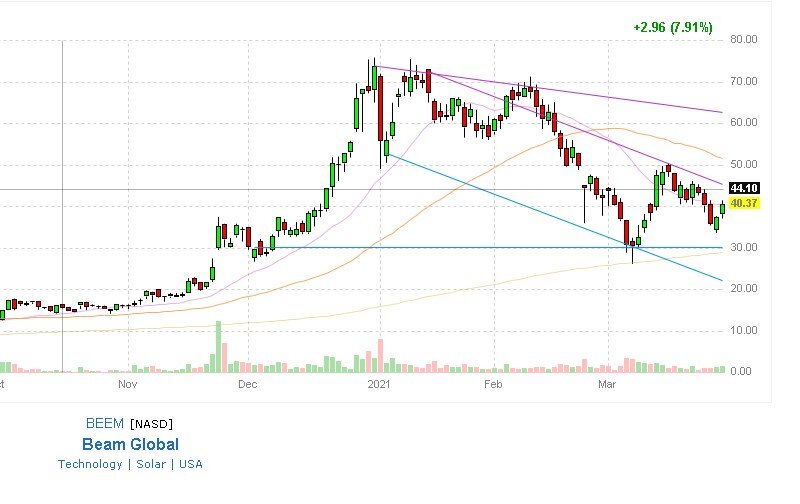Select the 50.00 y-axis price label

pyautogui.click(x=744, y=164)
